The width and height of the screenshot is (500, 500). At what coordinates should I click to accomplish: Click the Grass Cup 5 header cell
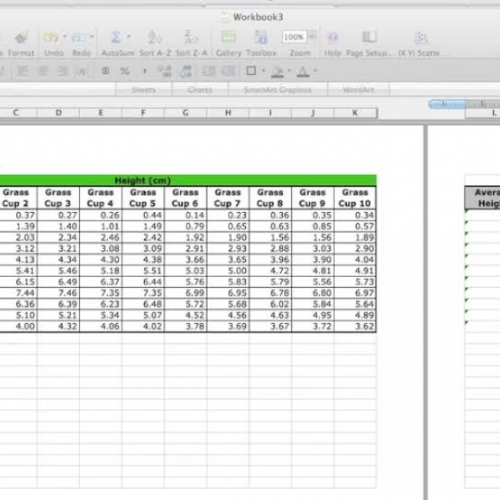tap(143, 198)
